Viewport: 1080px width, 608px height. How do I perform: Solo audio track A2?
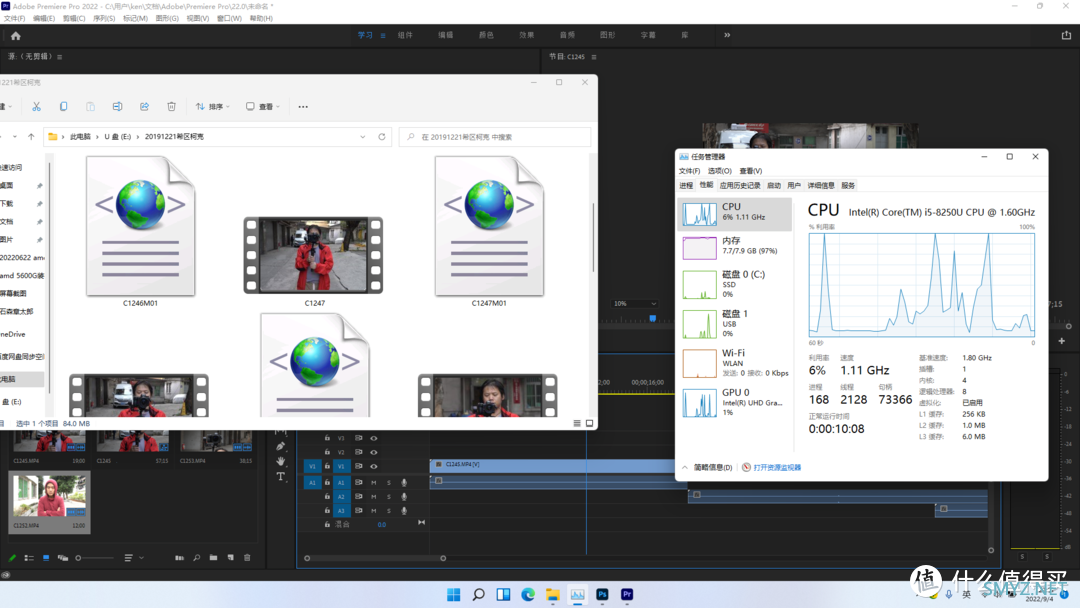(388, 496)
